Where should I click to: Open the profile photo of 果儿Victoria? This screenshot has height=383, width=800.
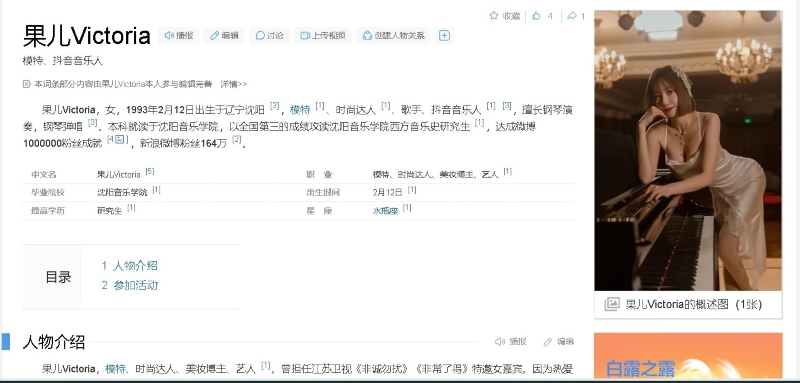pyautogui.click(x=688, y=150)
